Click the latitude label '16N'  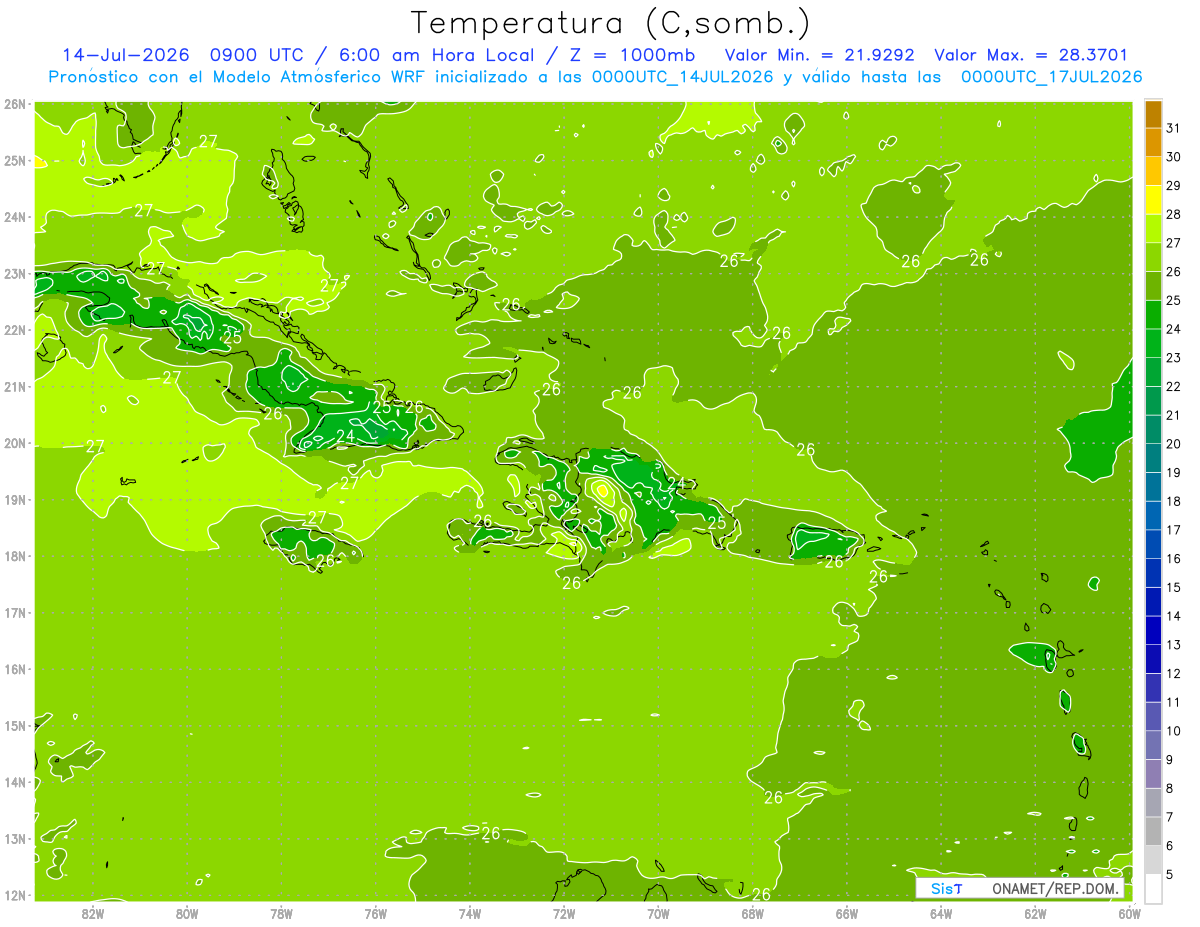(15, 669)
